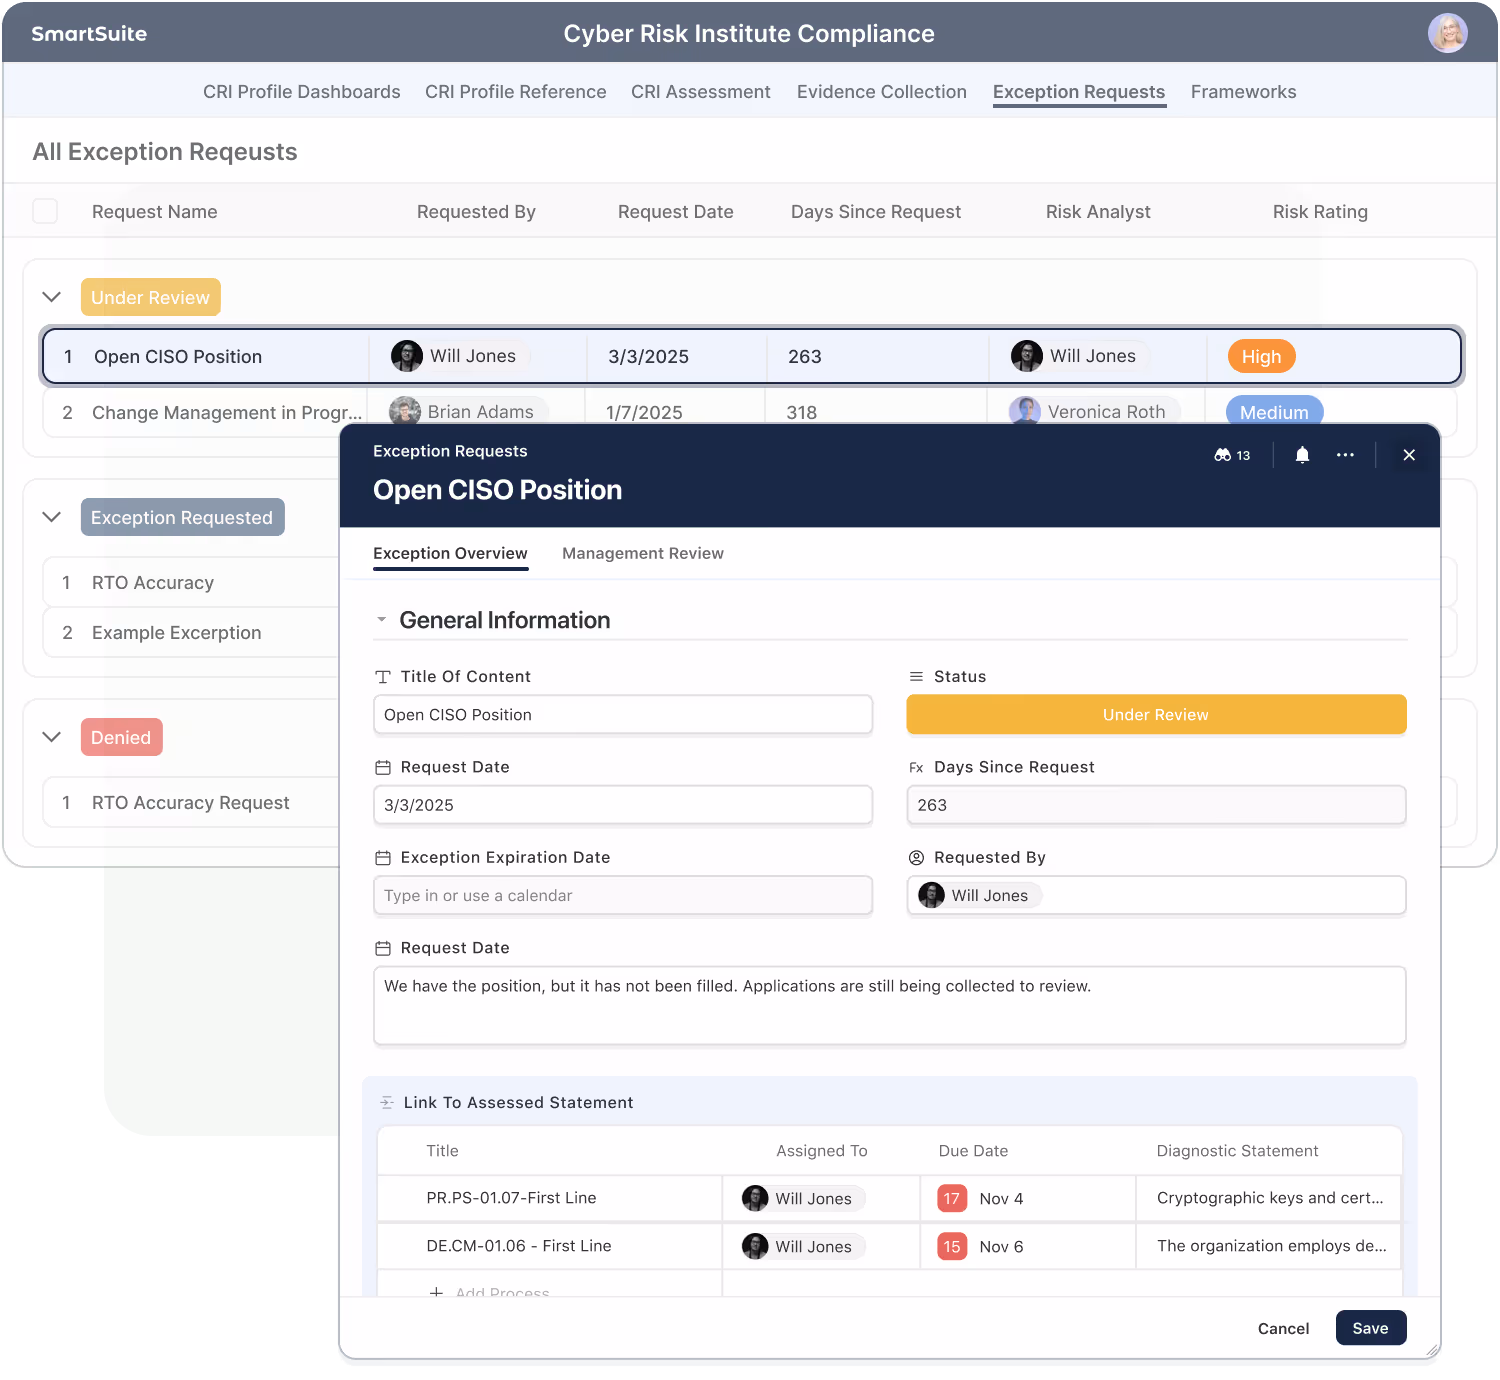Click the Medium risk rating badge

click(1274, 412)
